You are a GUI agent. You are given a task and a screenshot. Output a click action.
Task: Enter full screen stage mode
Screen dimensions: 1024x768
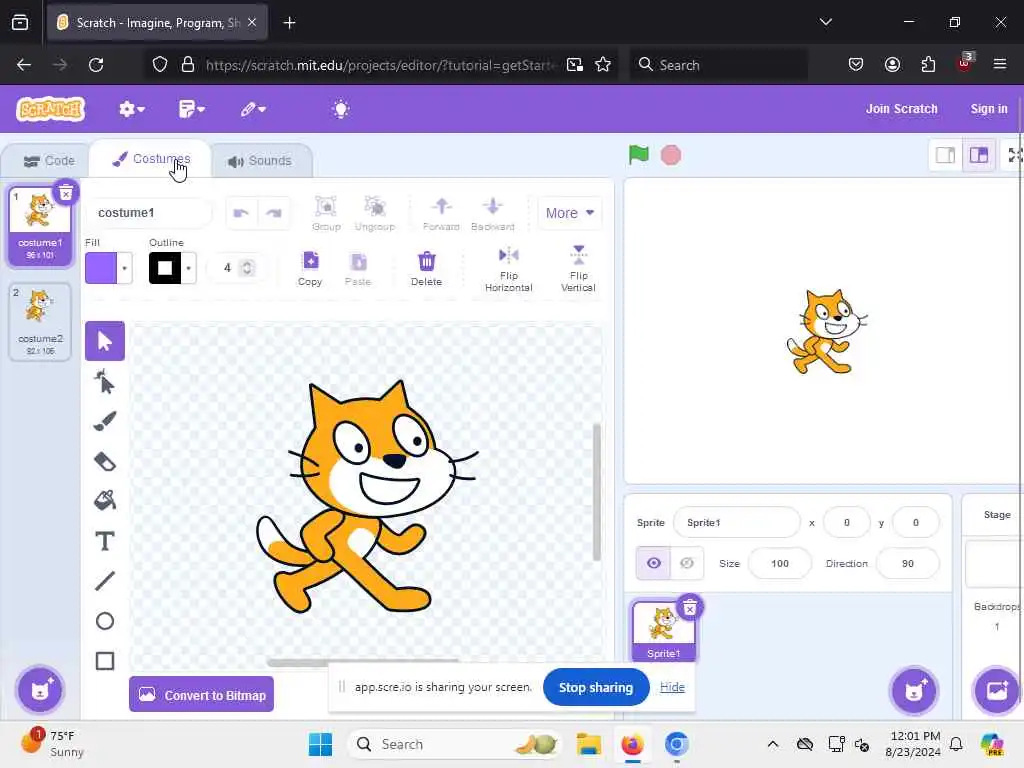click(x=1014, y=155)
